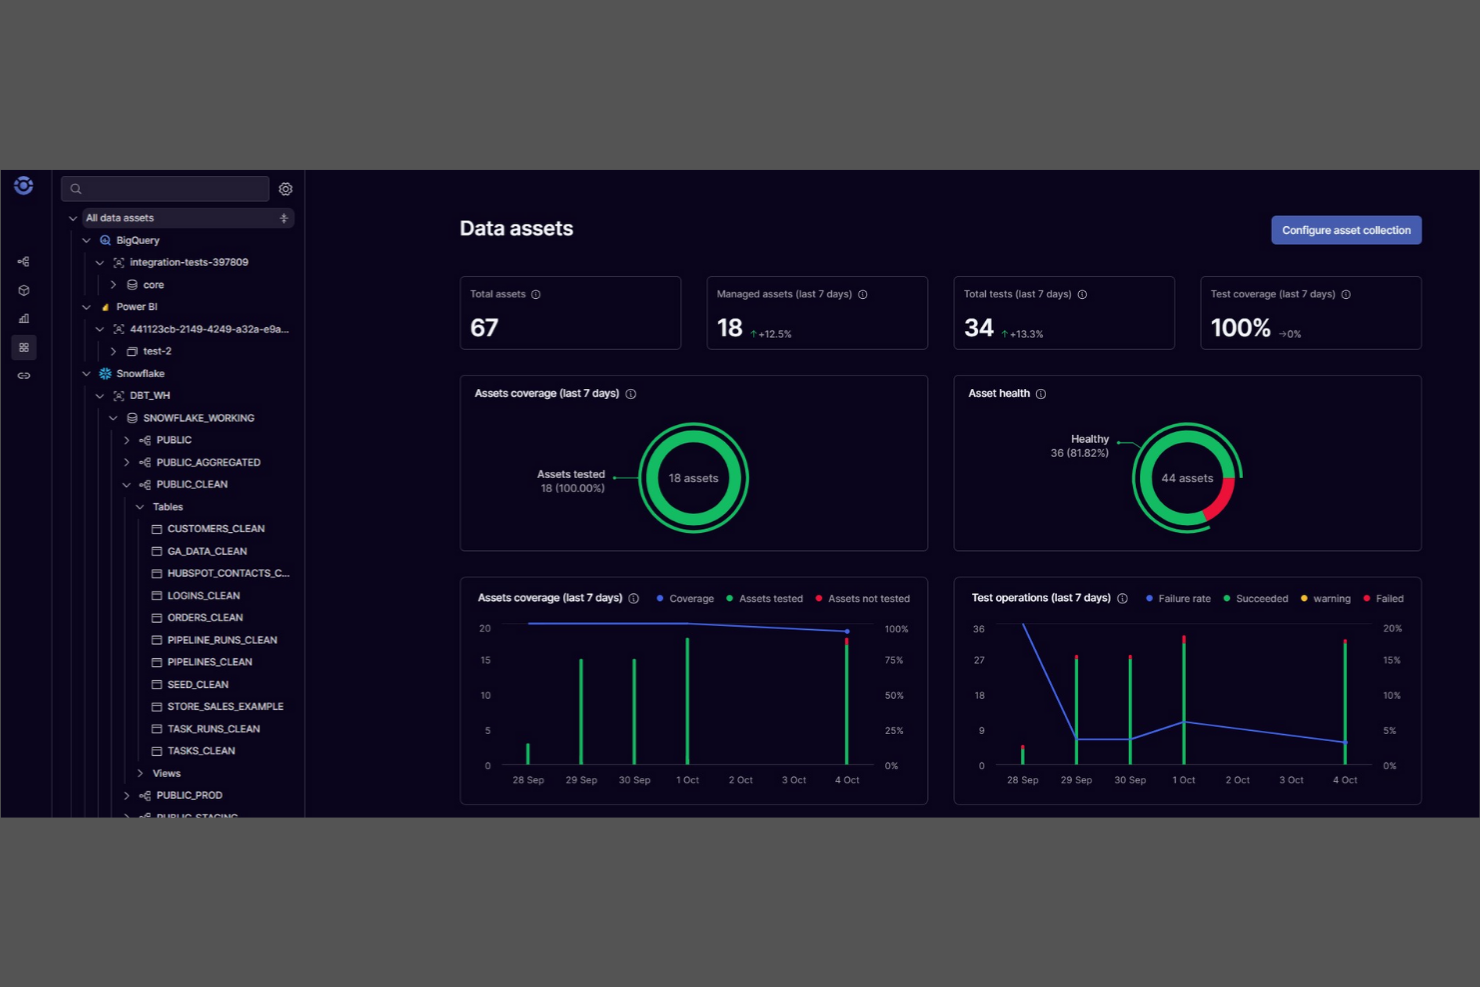
Task: Expand the test-2 node under Power BI
Action: coord(113,351)
